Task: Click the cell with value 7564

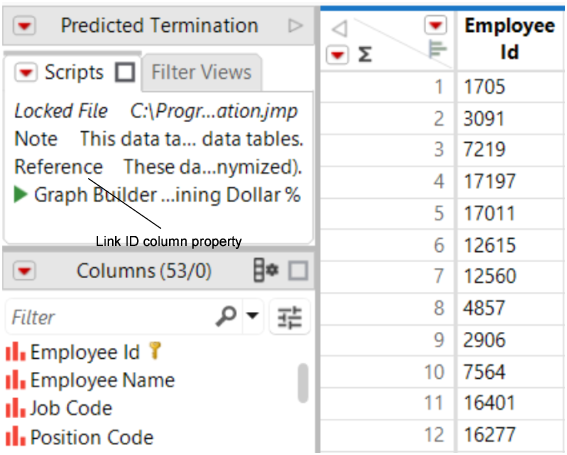Action: point(511,371)
